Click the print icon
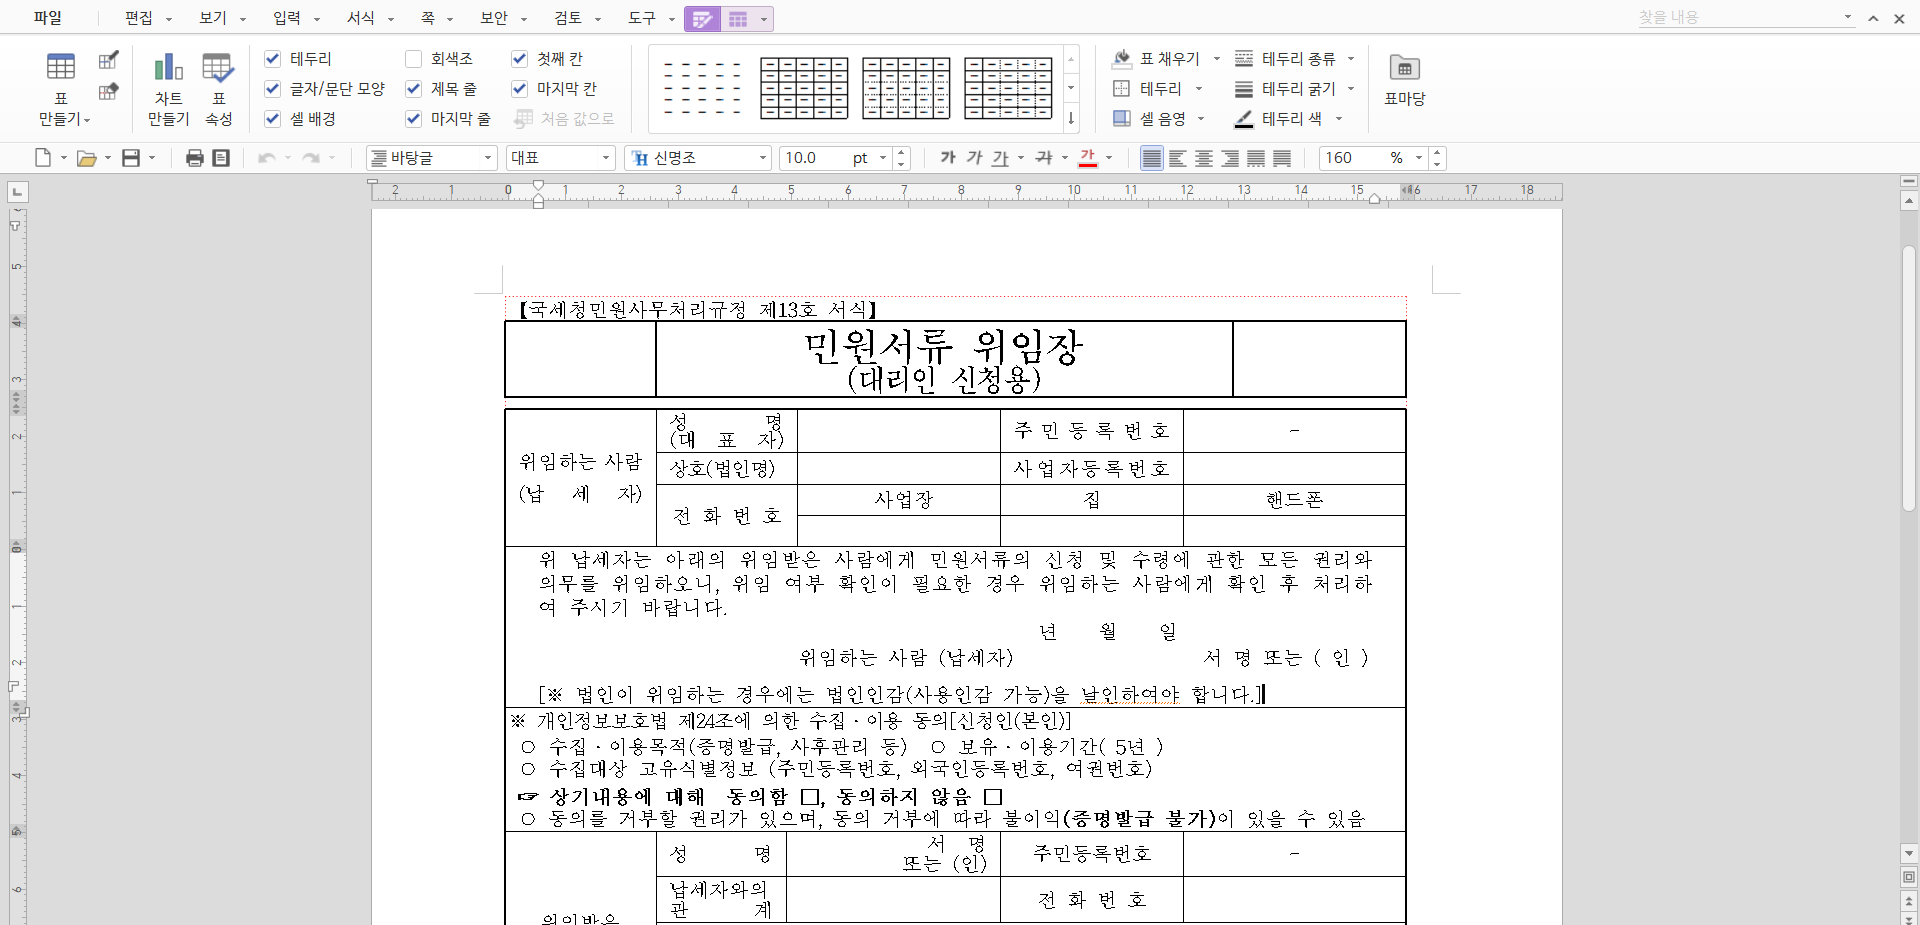 [195, 158]
